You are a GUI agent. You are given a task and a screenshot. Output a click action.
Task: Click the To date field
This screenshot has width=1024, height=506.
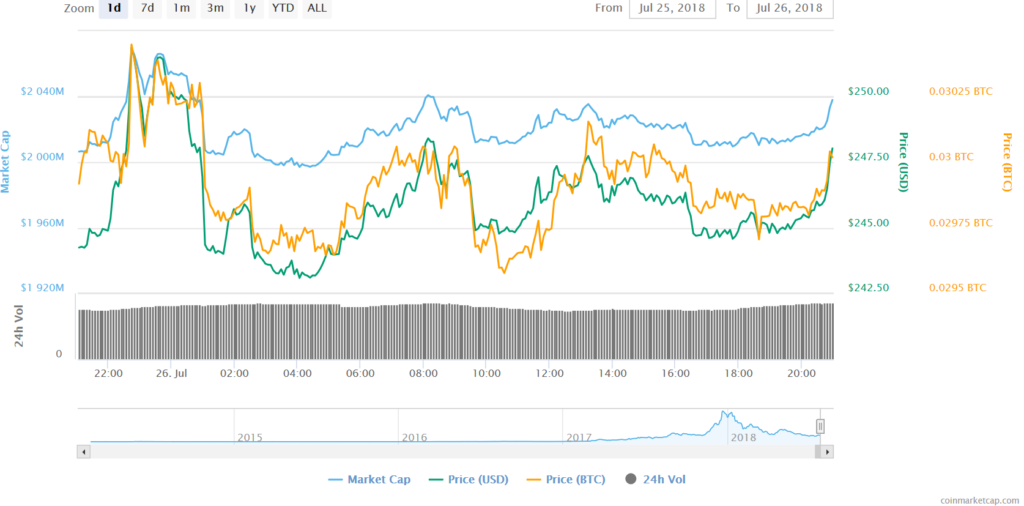click(x=790, y=9)
